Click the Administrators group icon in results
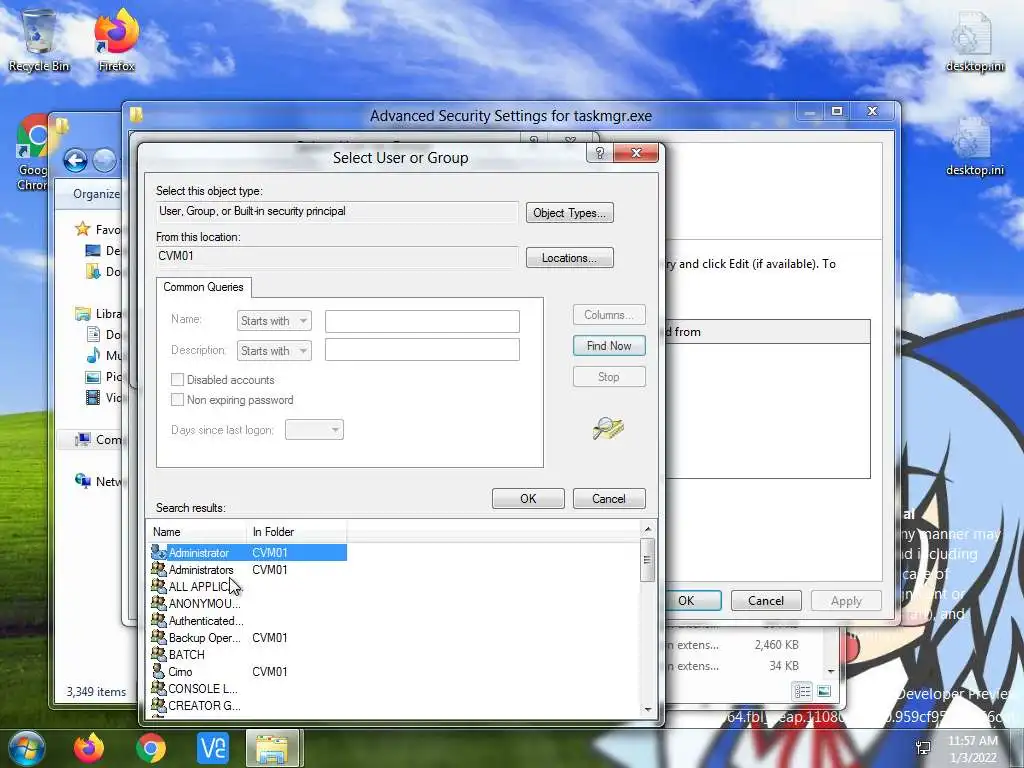This screenshot has height=768, width=1024. pos(159,569)
